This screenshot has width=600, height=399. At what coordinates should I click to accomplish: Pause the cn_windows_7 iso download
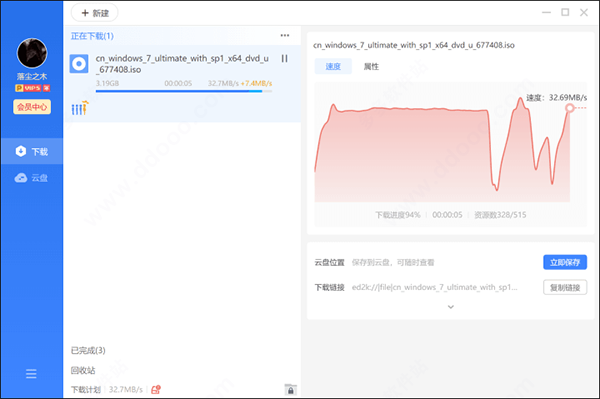pos(284,59)
